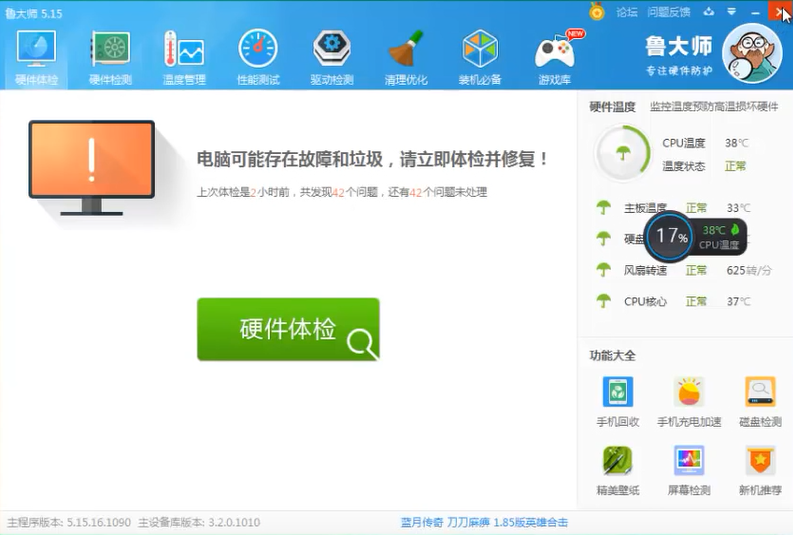
Task: Click the gold medal icon in title bar
Action: coord(597,12)
